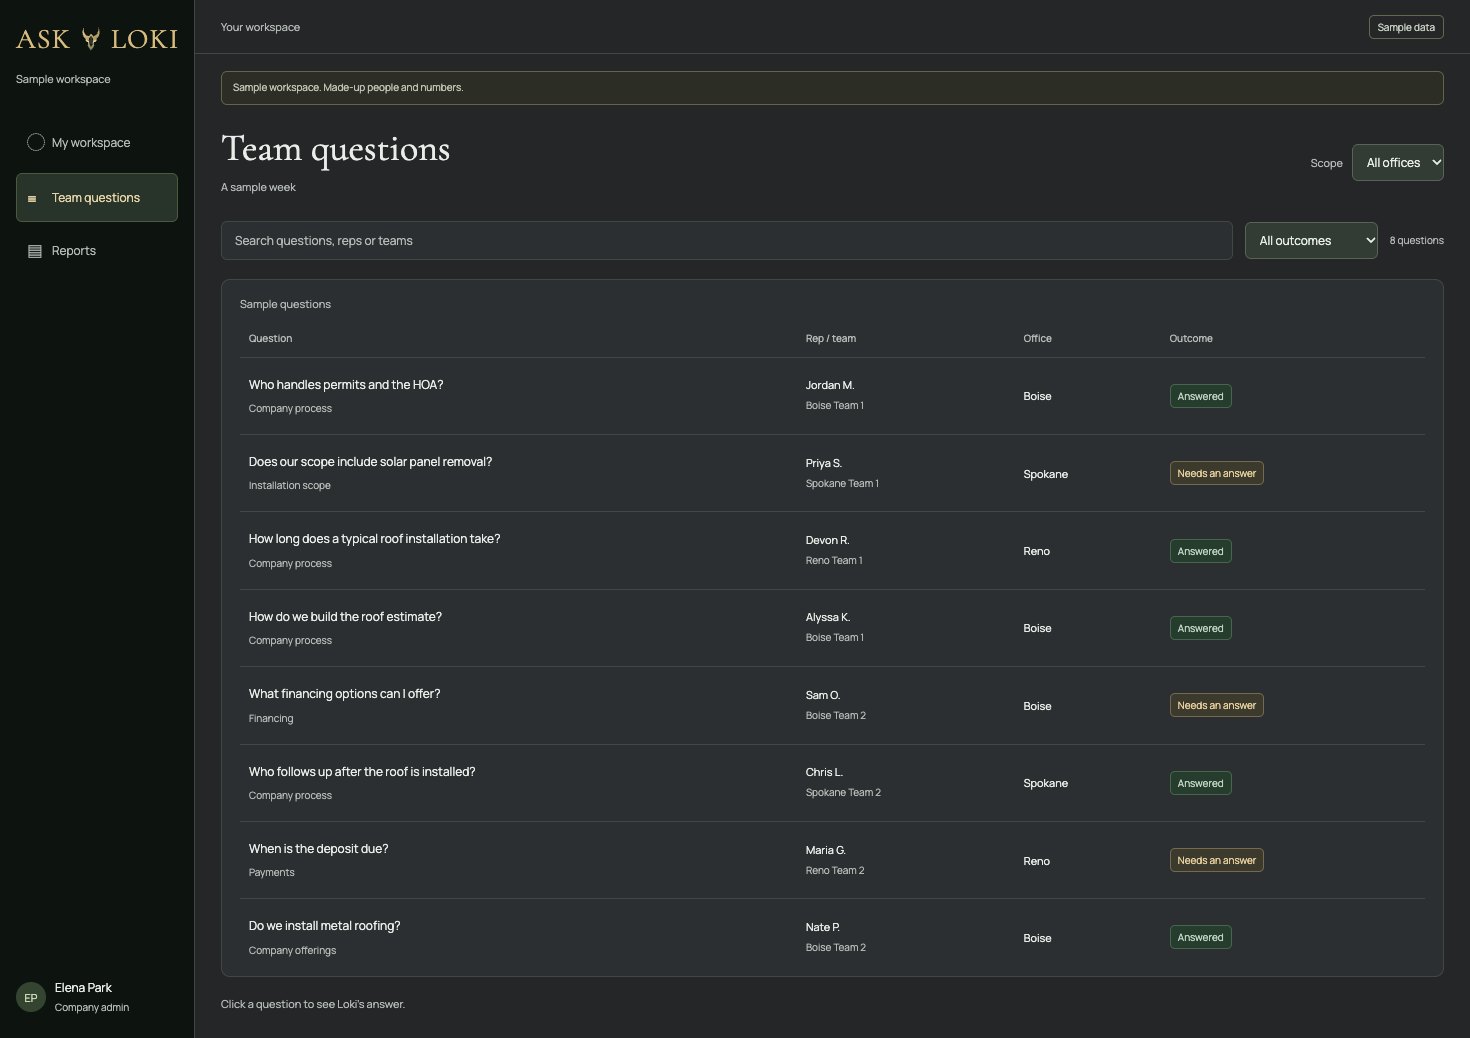This screenshot has height=1038, width=1470.
Task: Click the Sample data button
Action: point(1406,27)
